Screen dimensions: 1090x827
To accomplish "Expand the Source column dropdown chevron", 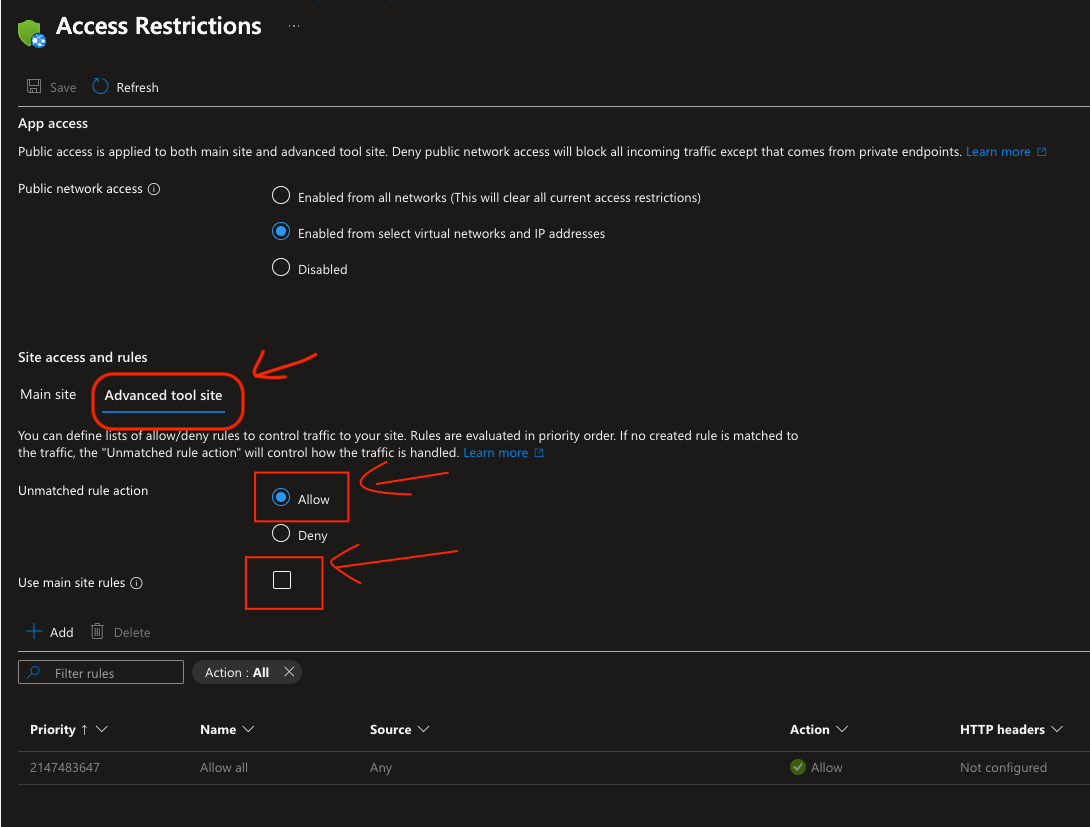I will [x=424, y=730].
